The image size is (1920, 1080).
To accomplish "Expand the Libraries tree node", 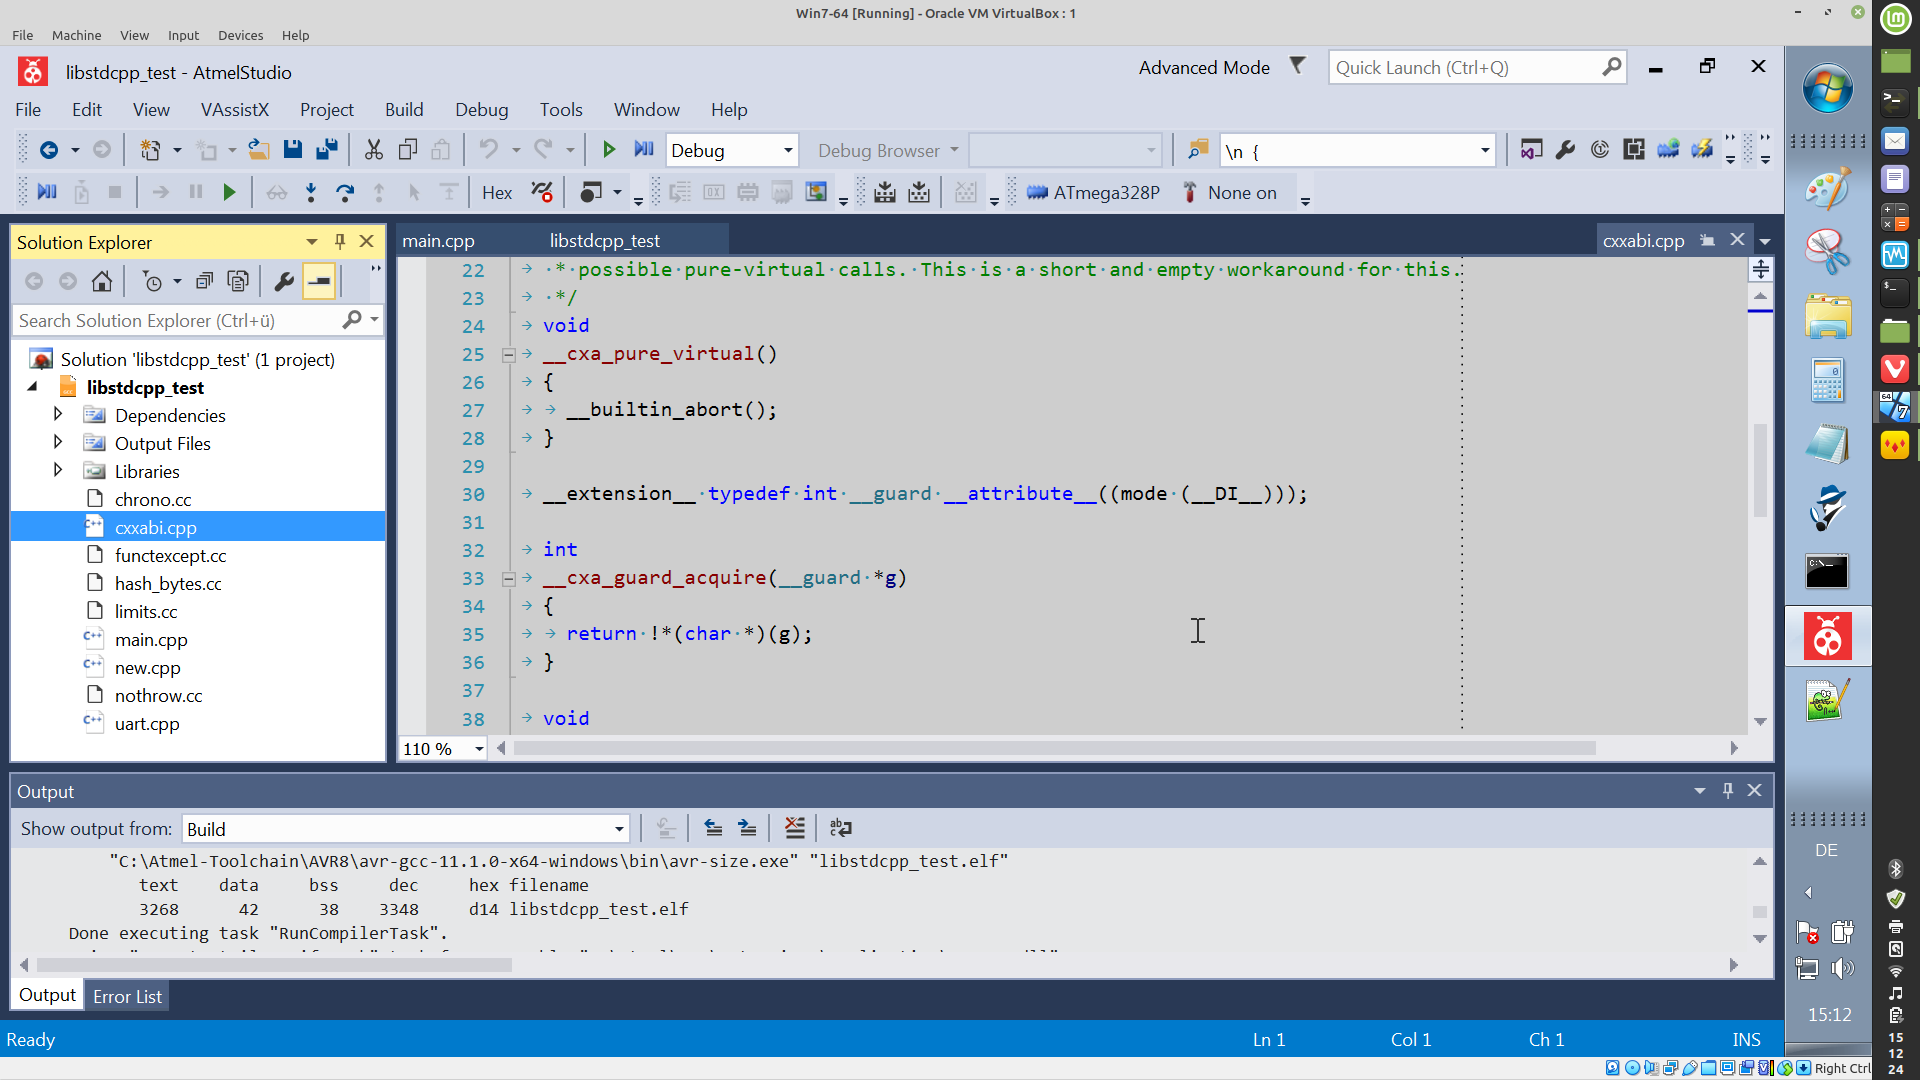I will 58,470.
